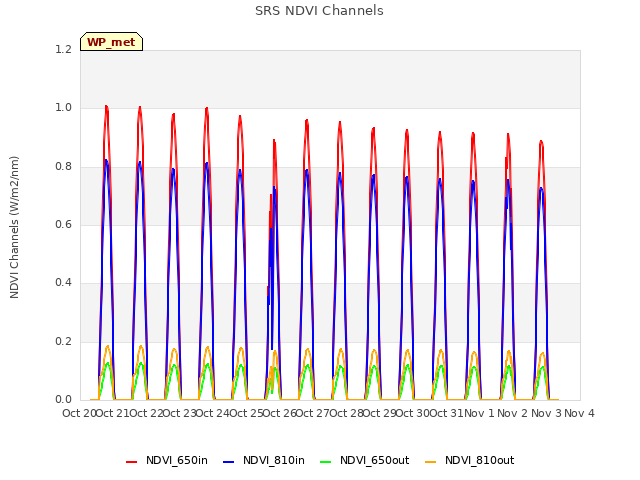Click the y-axis label NDVI Channels (W/m2/nm)

tap(14, 227)
